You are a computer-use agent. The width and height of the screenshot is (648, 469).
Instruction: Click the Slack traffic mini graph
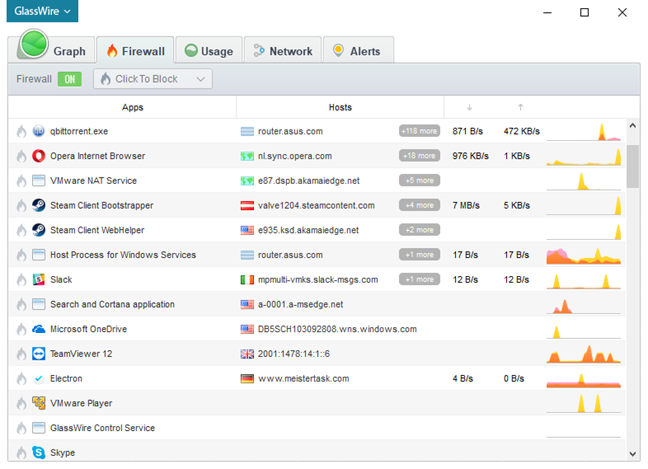point(584,281)
